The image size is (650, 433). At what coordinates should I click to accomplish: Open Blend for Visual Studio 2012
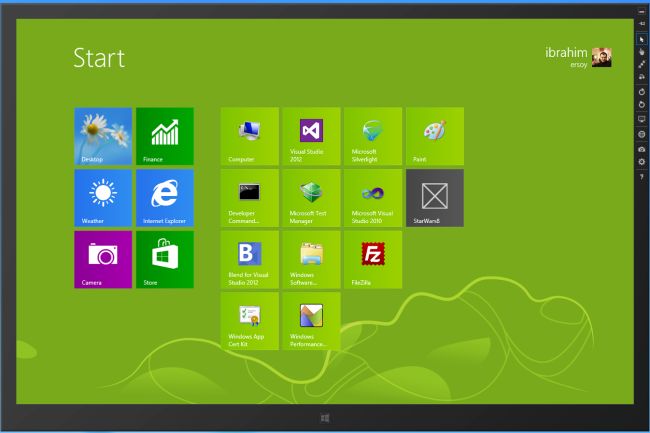pos(250,259)
